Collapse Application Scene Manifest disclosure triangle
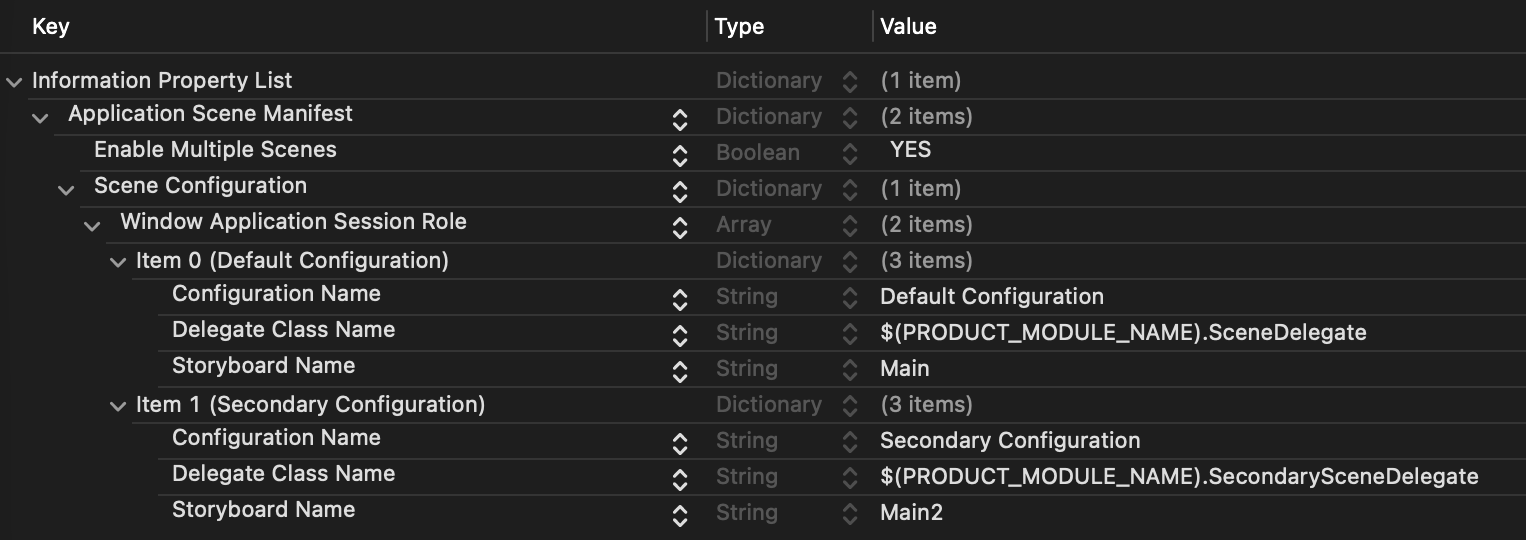1526x540 pixels. point(40,118)
